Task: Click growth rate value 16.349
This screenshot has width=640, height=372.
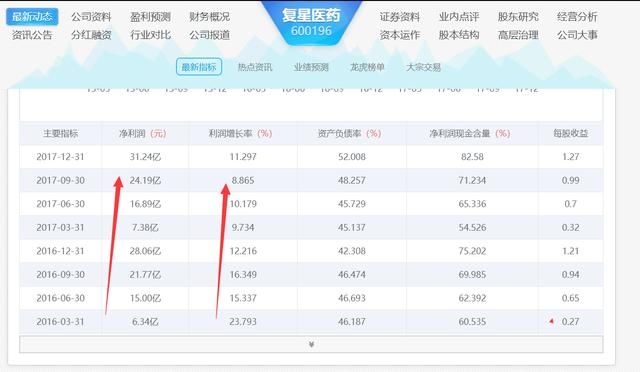Action: [243, 274]
